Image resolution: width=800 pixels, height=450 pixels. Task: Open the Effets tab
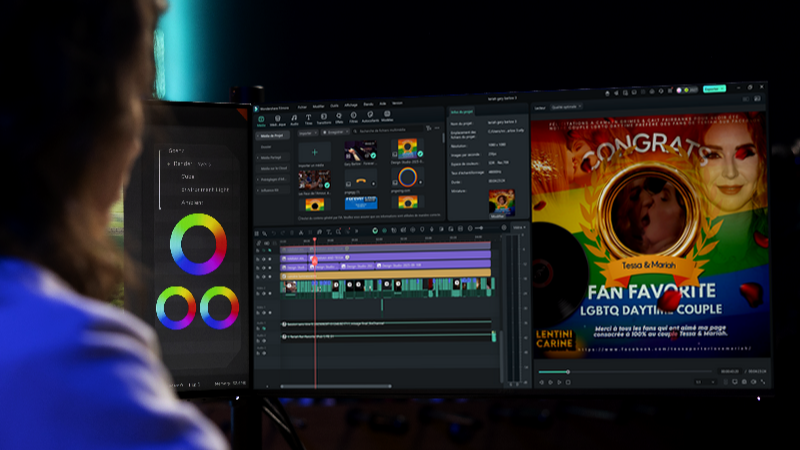coord(339,119)
